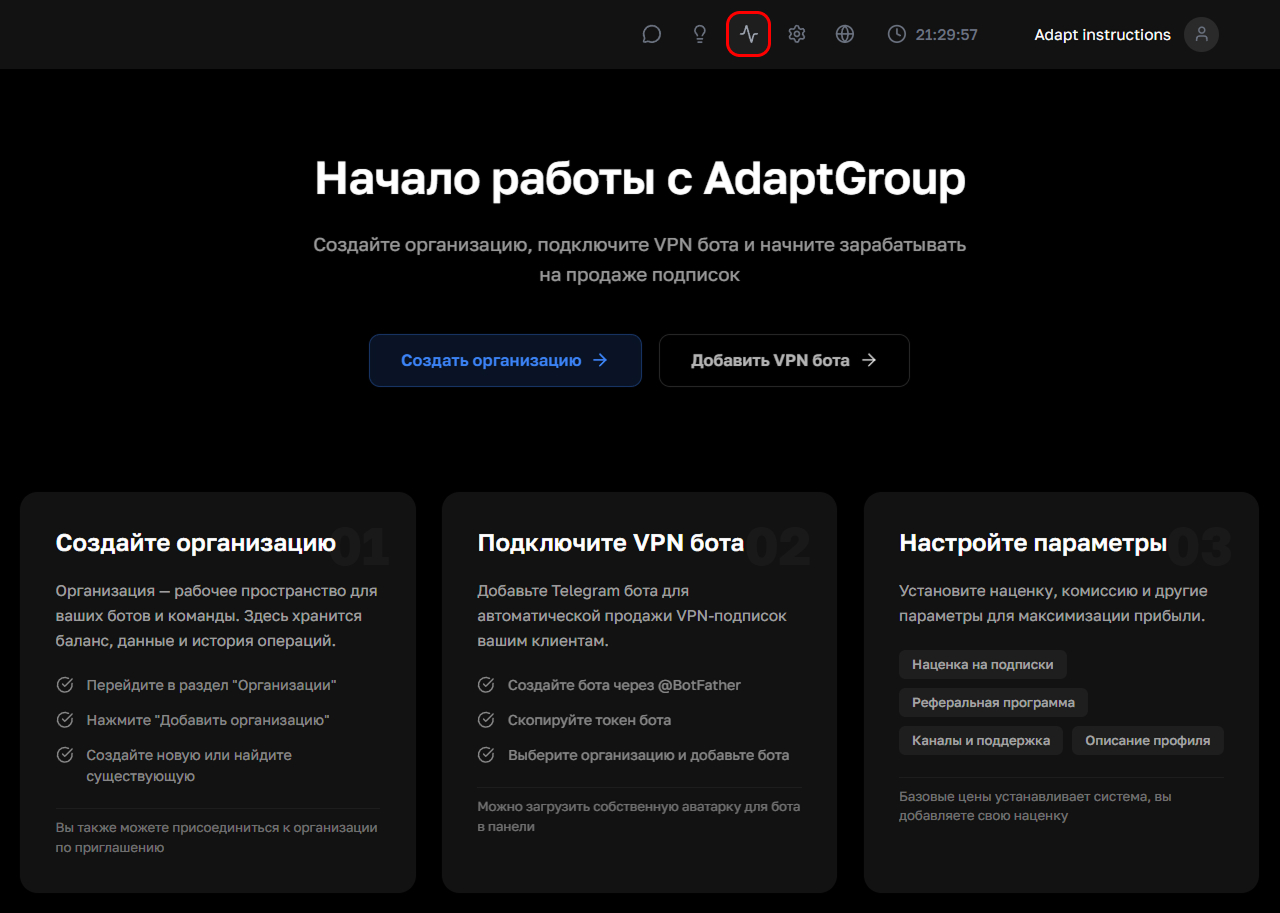Click the Добавить VPN бота button
1280x913 pixels.
(x=784, y=360)
